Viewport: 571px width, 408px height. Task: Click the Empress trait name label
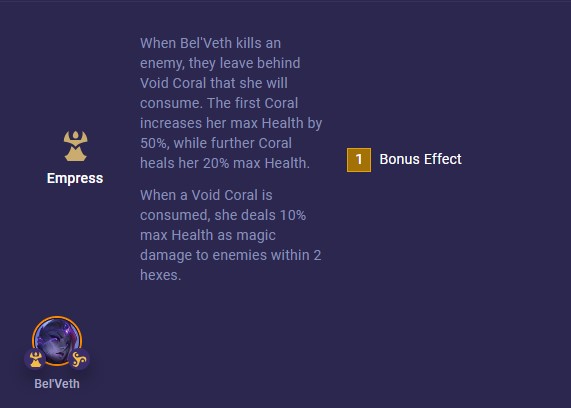tap(75, 178)
